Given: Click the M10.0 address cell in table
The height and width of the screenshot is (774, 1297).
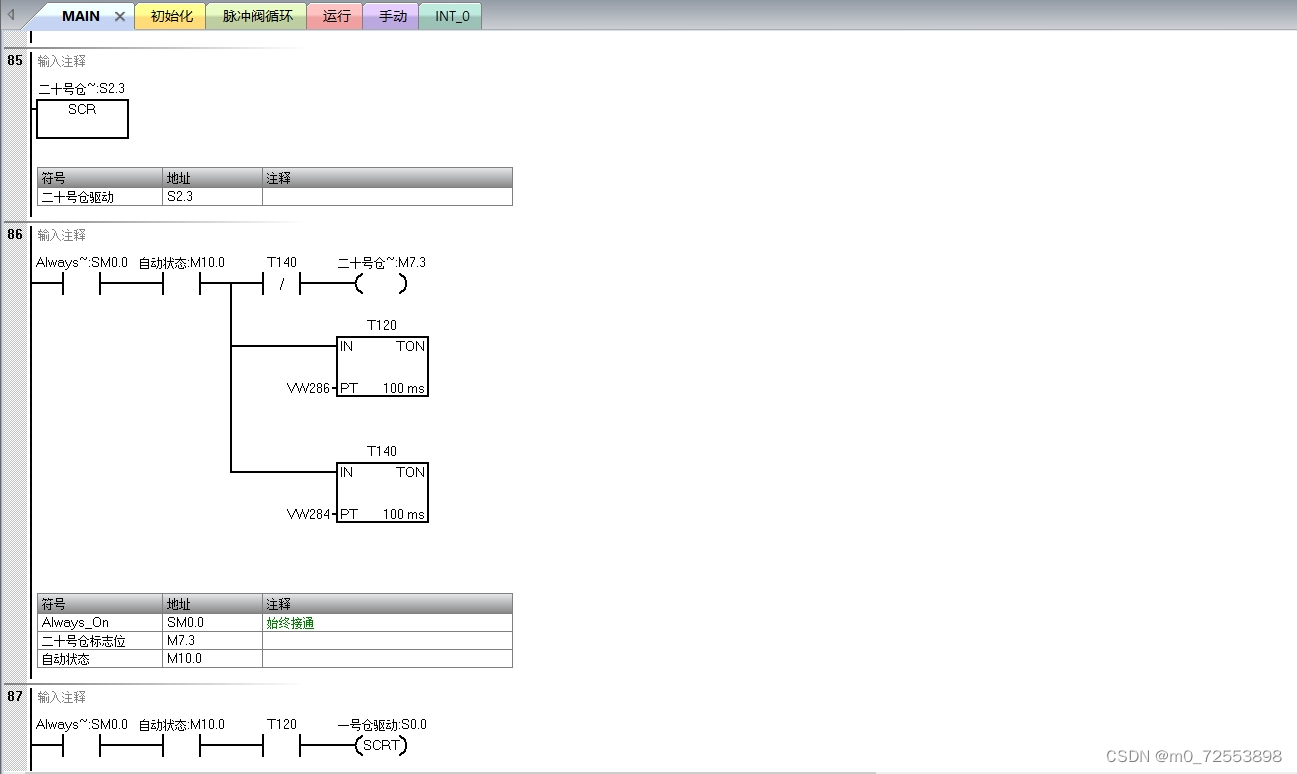Looking at the screenshot, I should point(213,659).
